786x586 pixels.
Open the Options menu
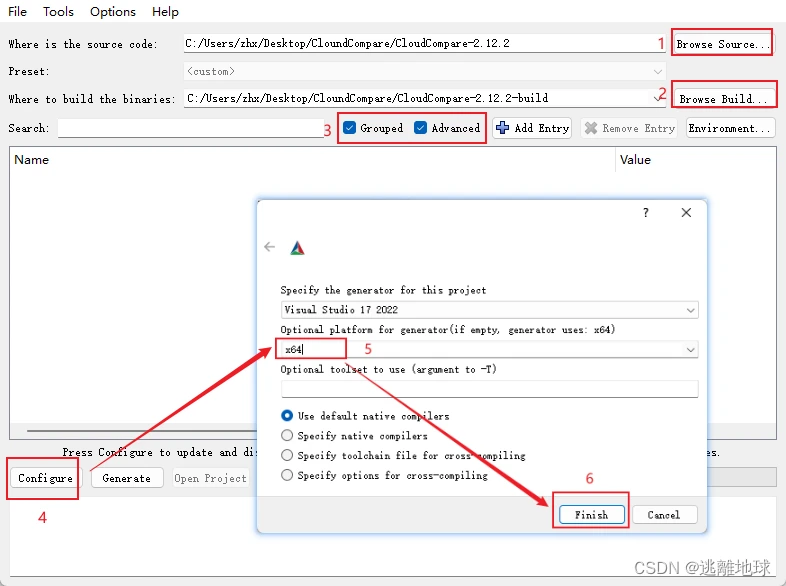113,12
